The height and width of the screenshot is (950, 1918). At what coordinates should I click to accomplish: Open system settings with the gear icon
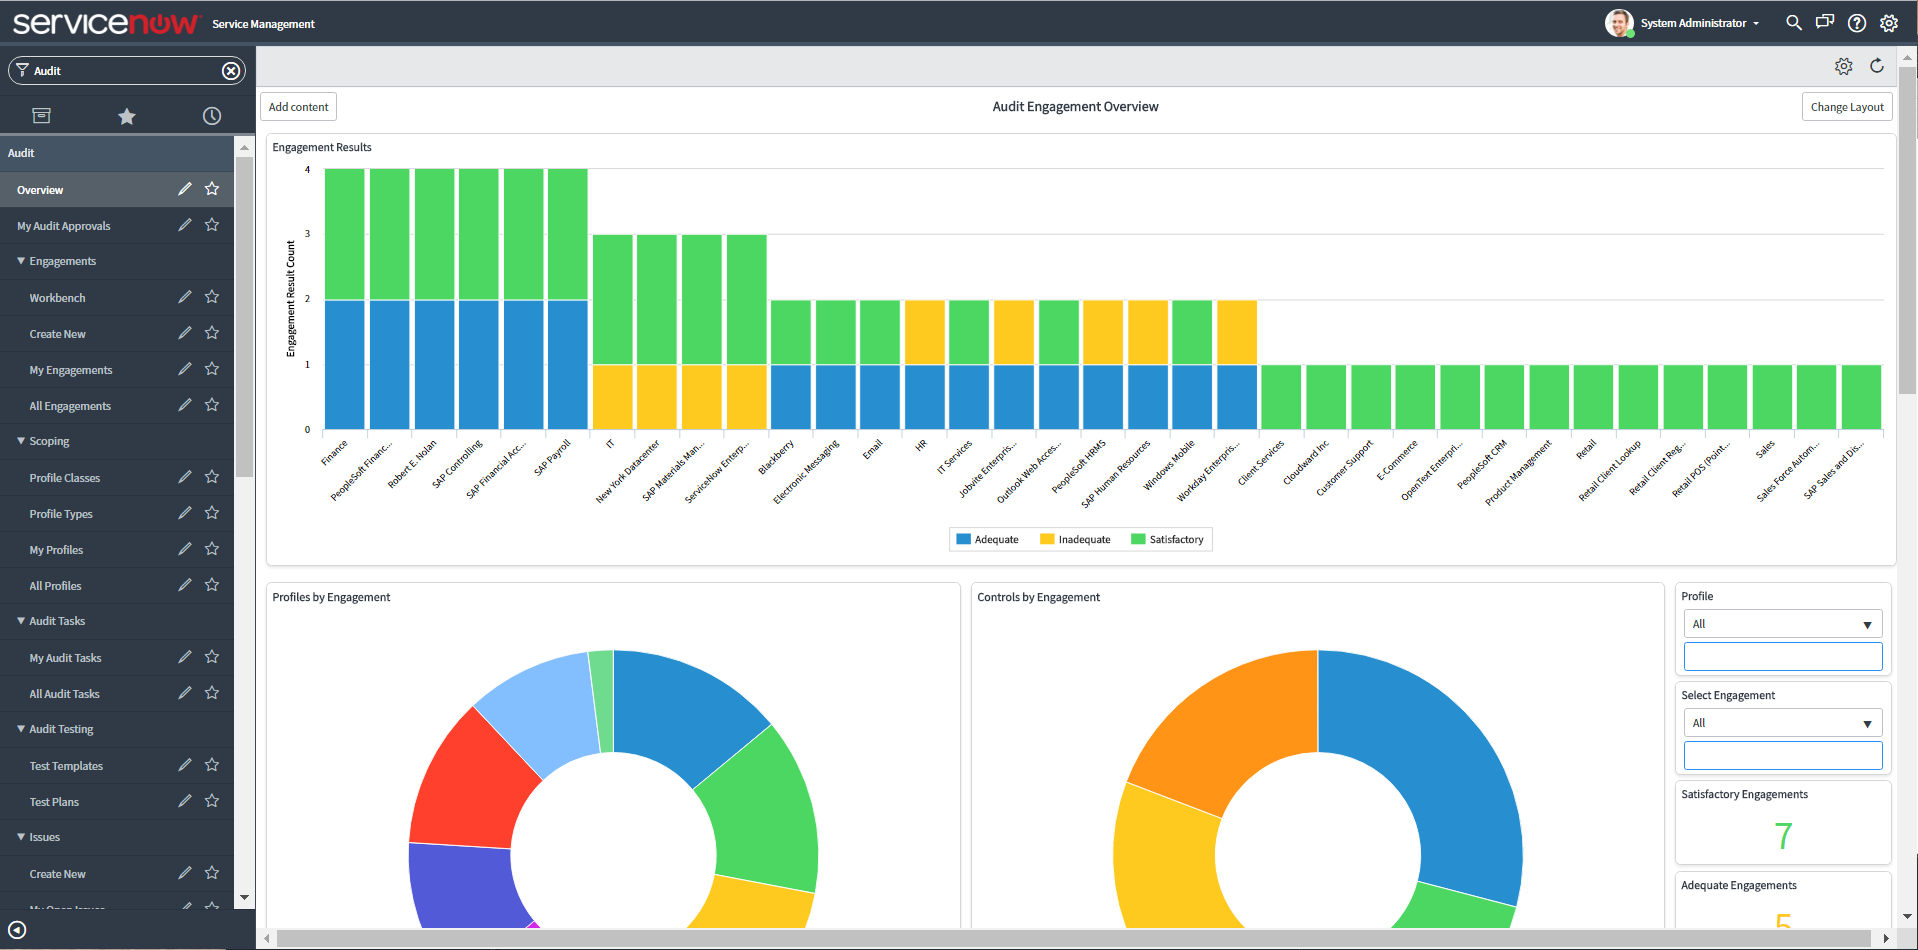tap(1889, 22)
